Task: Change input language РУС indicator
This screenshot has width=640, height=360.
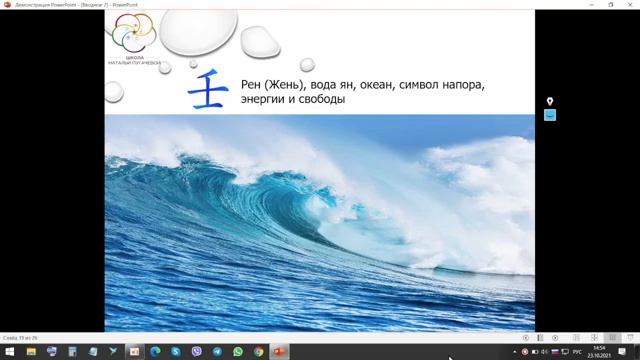Action: tap(577, 351)
